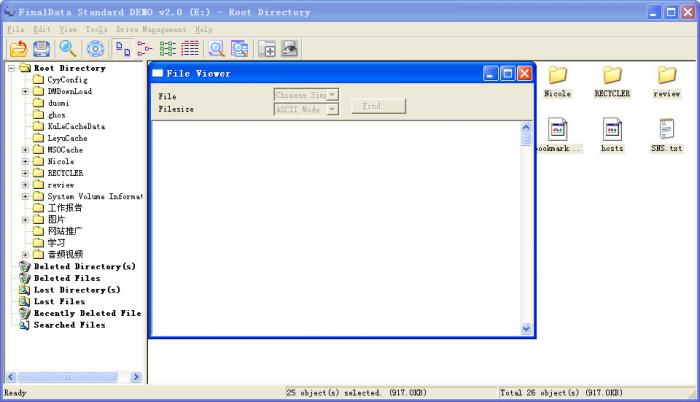Switch to list view in toolbar

(168, 49)
